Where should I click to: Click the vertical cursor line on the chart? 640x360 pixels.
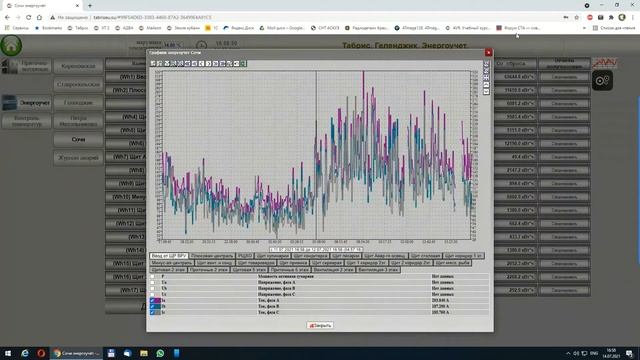click(316, 155)
